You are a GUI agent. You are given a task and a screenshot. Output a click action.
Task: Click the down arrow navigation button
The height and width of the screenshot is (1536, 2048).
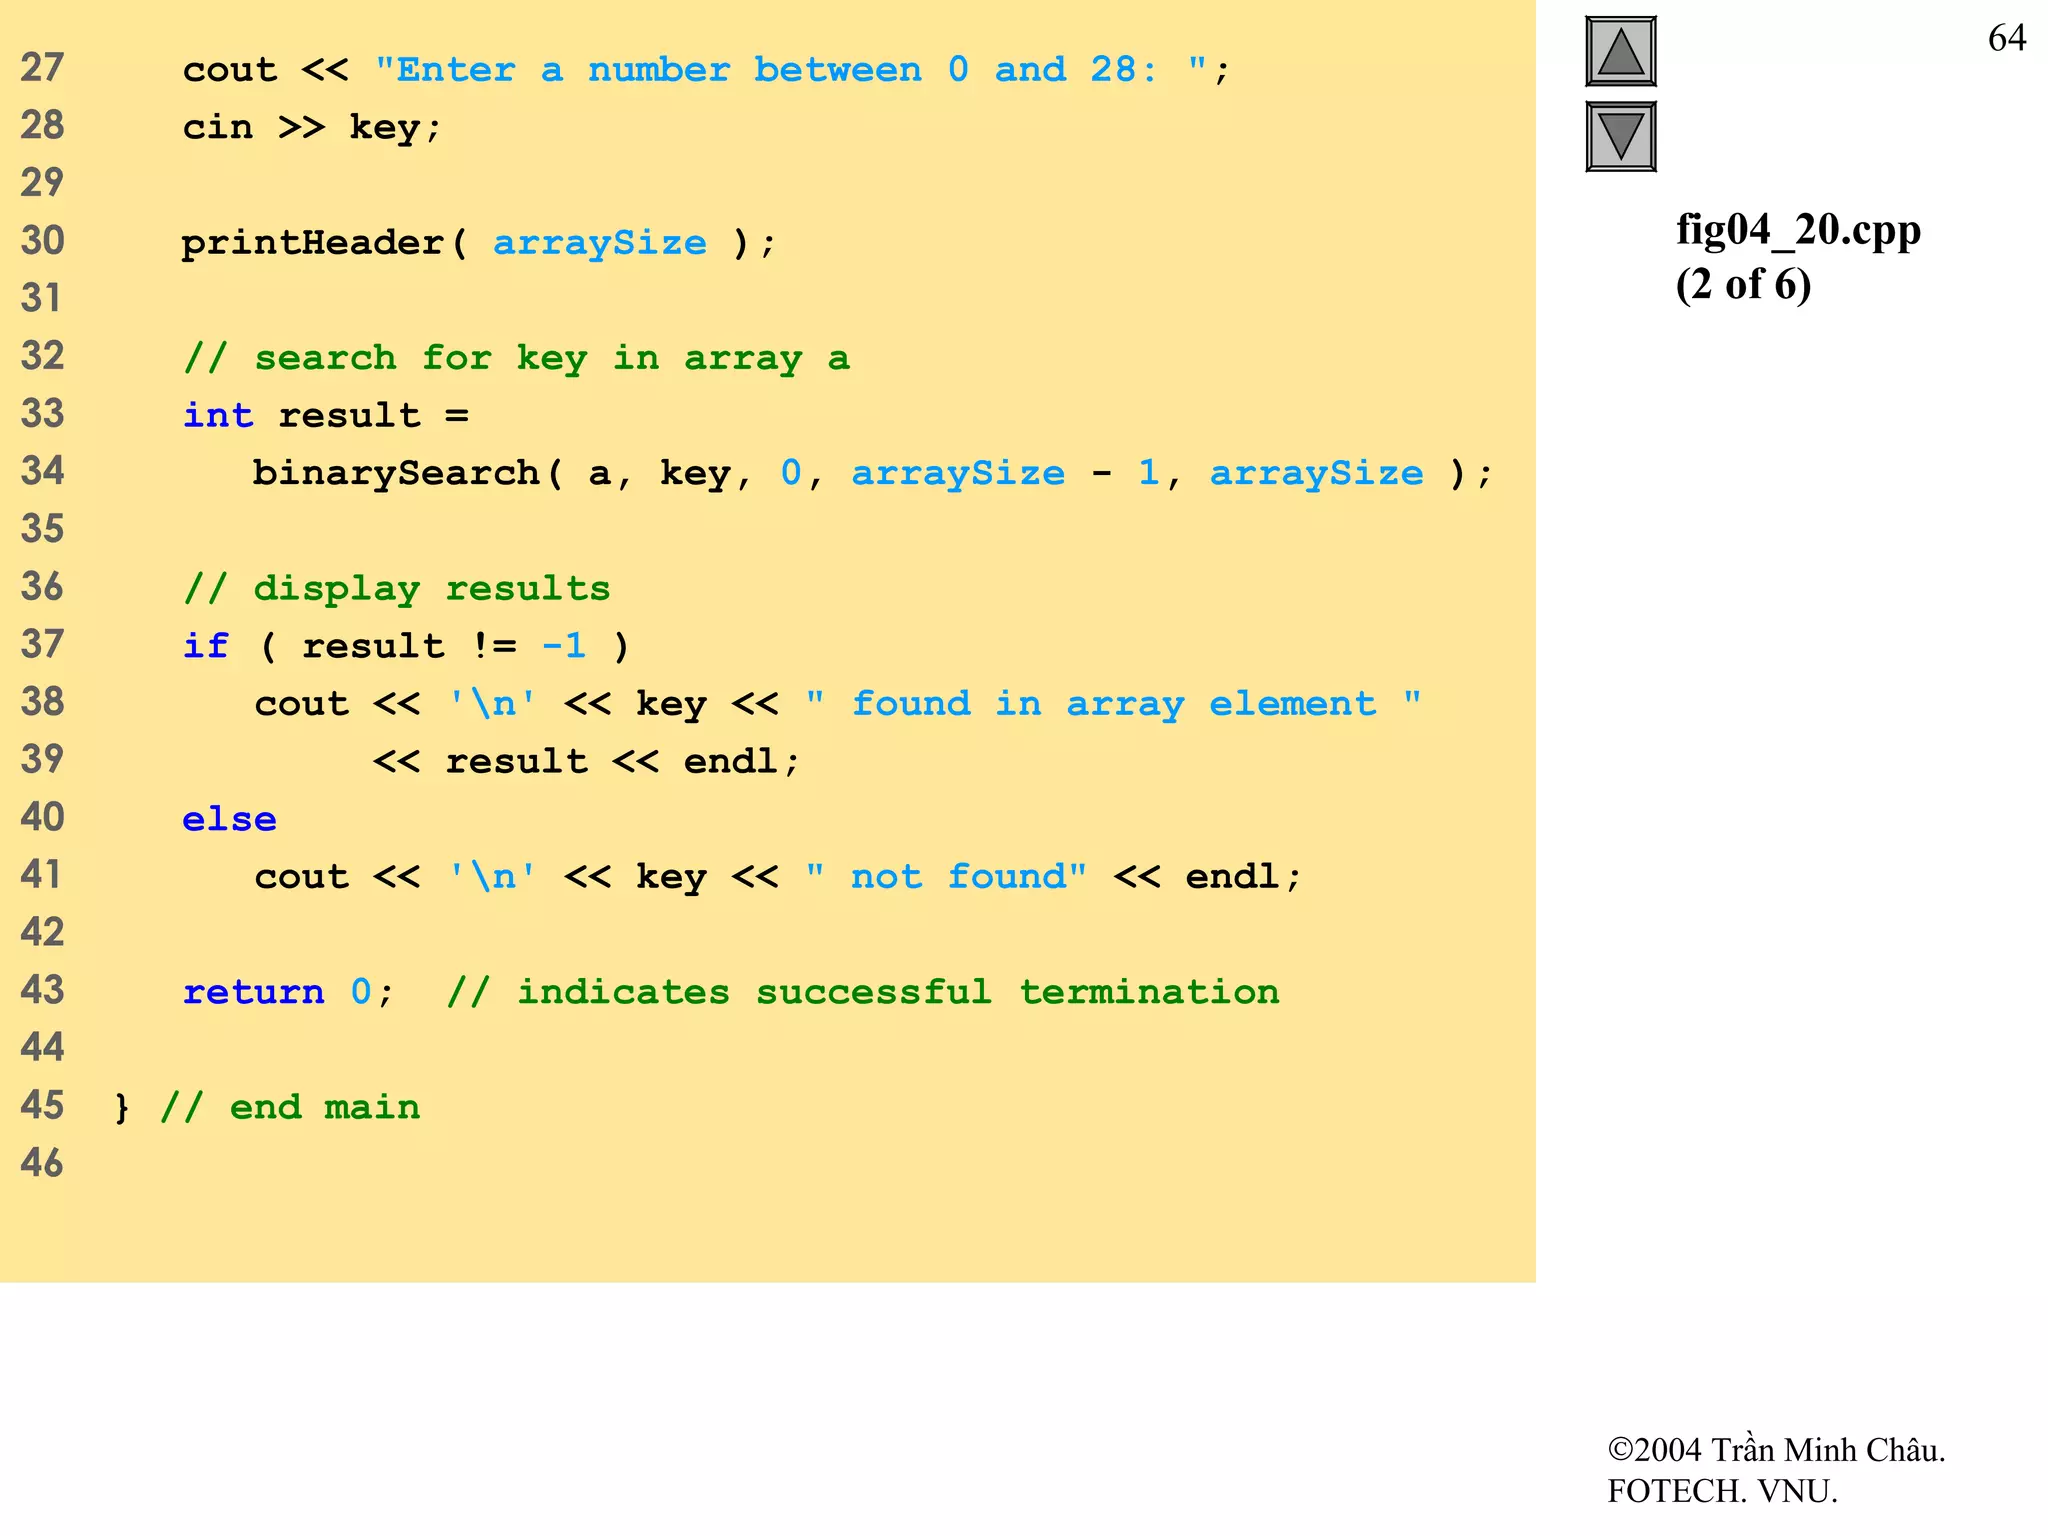(x=1620, y=137)
